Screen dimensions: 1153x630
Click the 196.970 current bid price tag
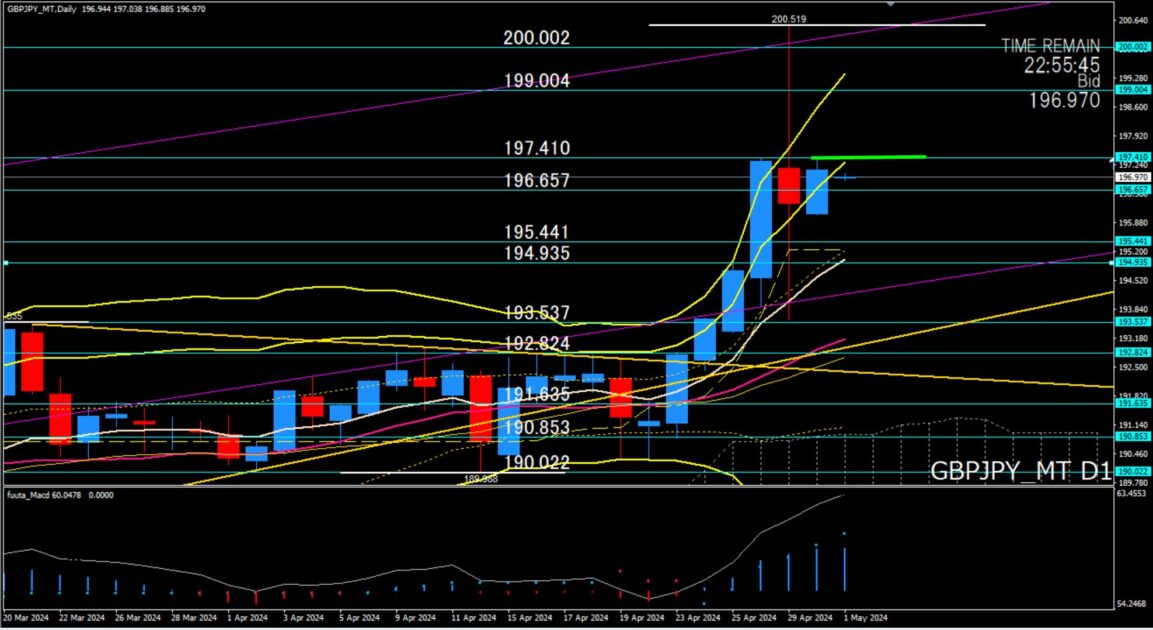coord(1132,177)
